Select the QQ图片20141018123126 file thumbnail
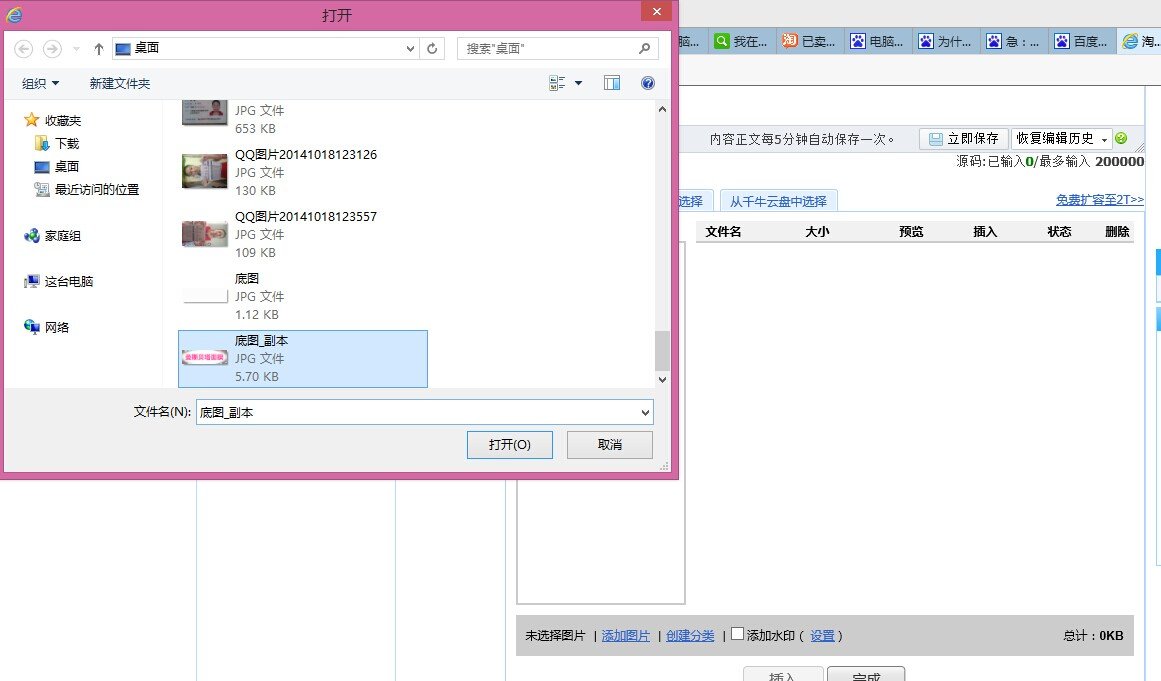Image resolution: width=1161 pixels, height=681 pixels. tap(204, 172)
